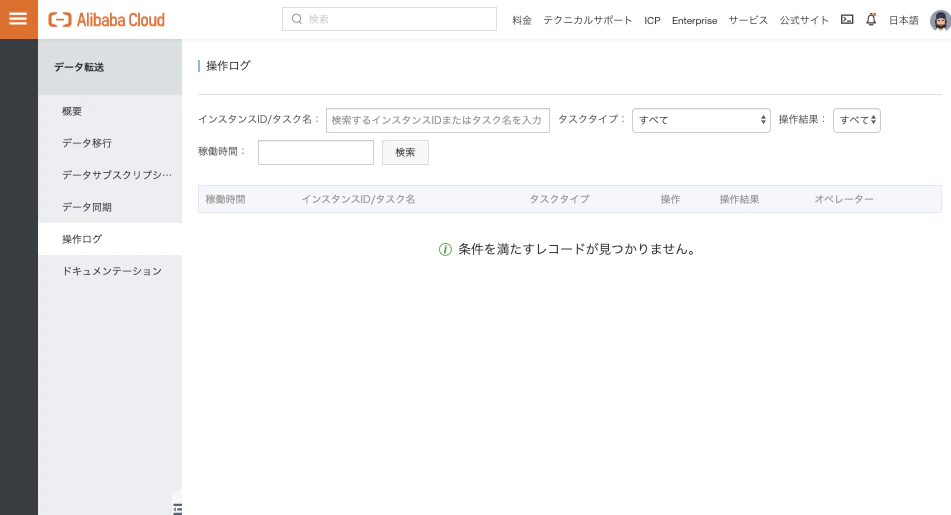Open テクニカルサポート link
951x515 pixels.
(x=587, y=21)
